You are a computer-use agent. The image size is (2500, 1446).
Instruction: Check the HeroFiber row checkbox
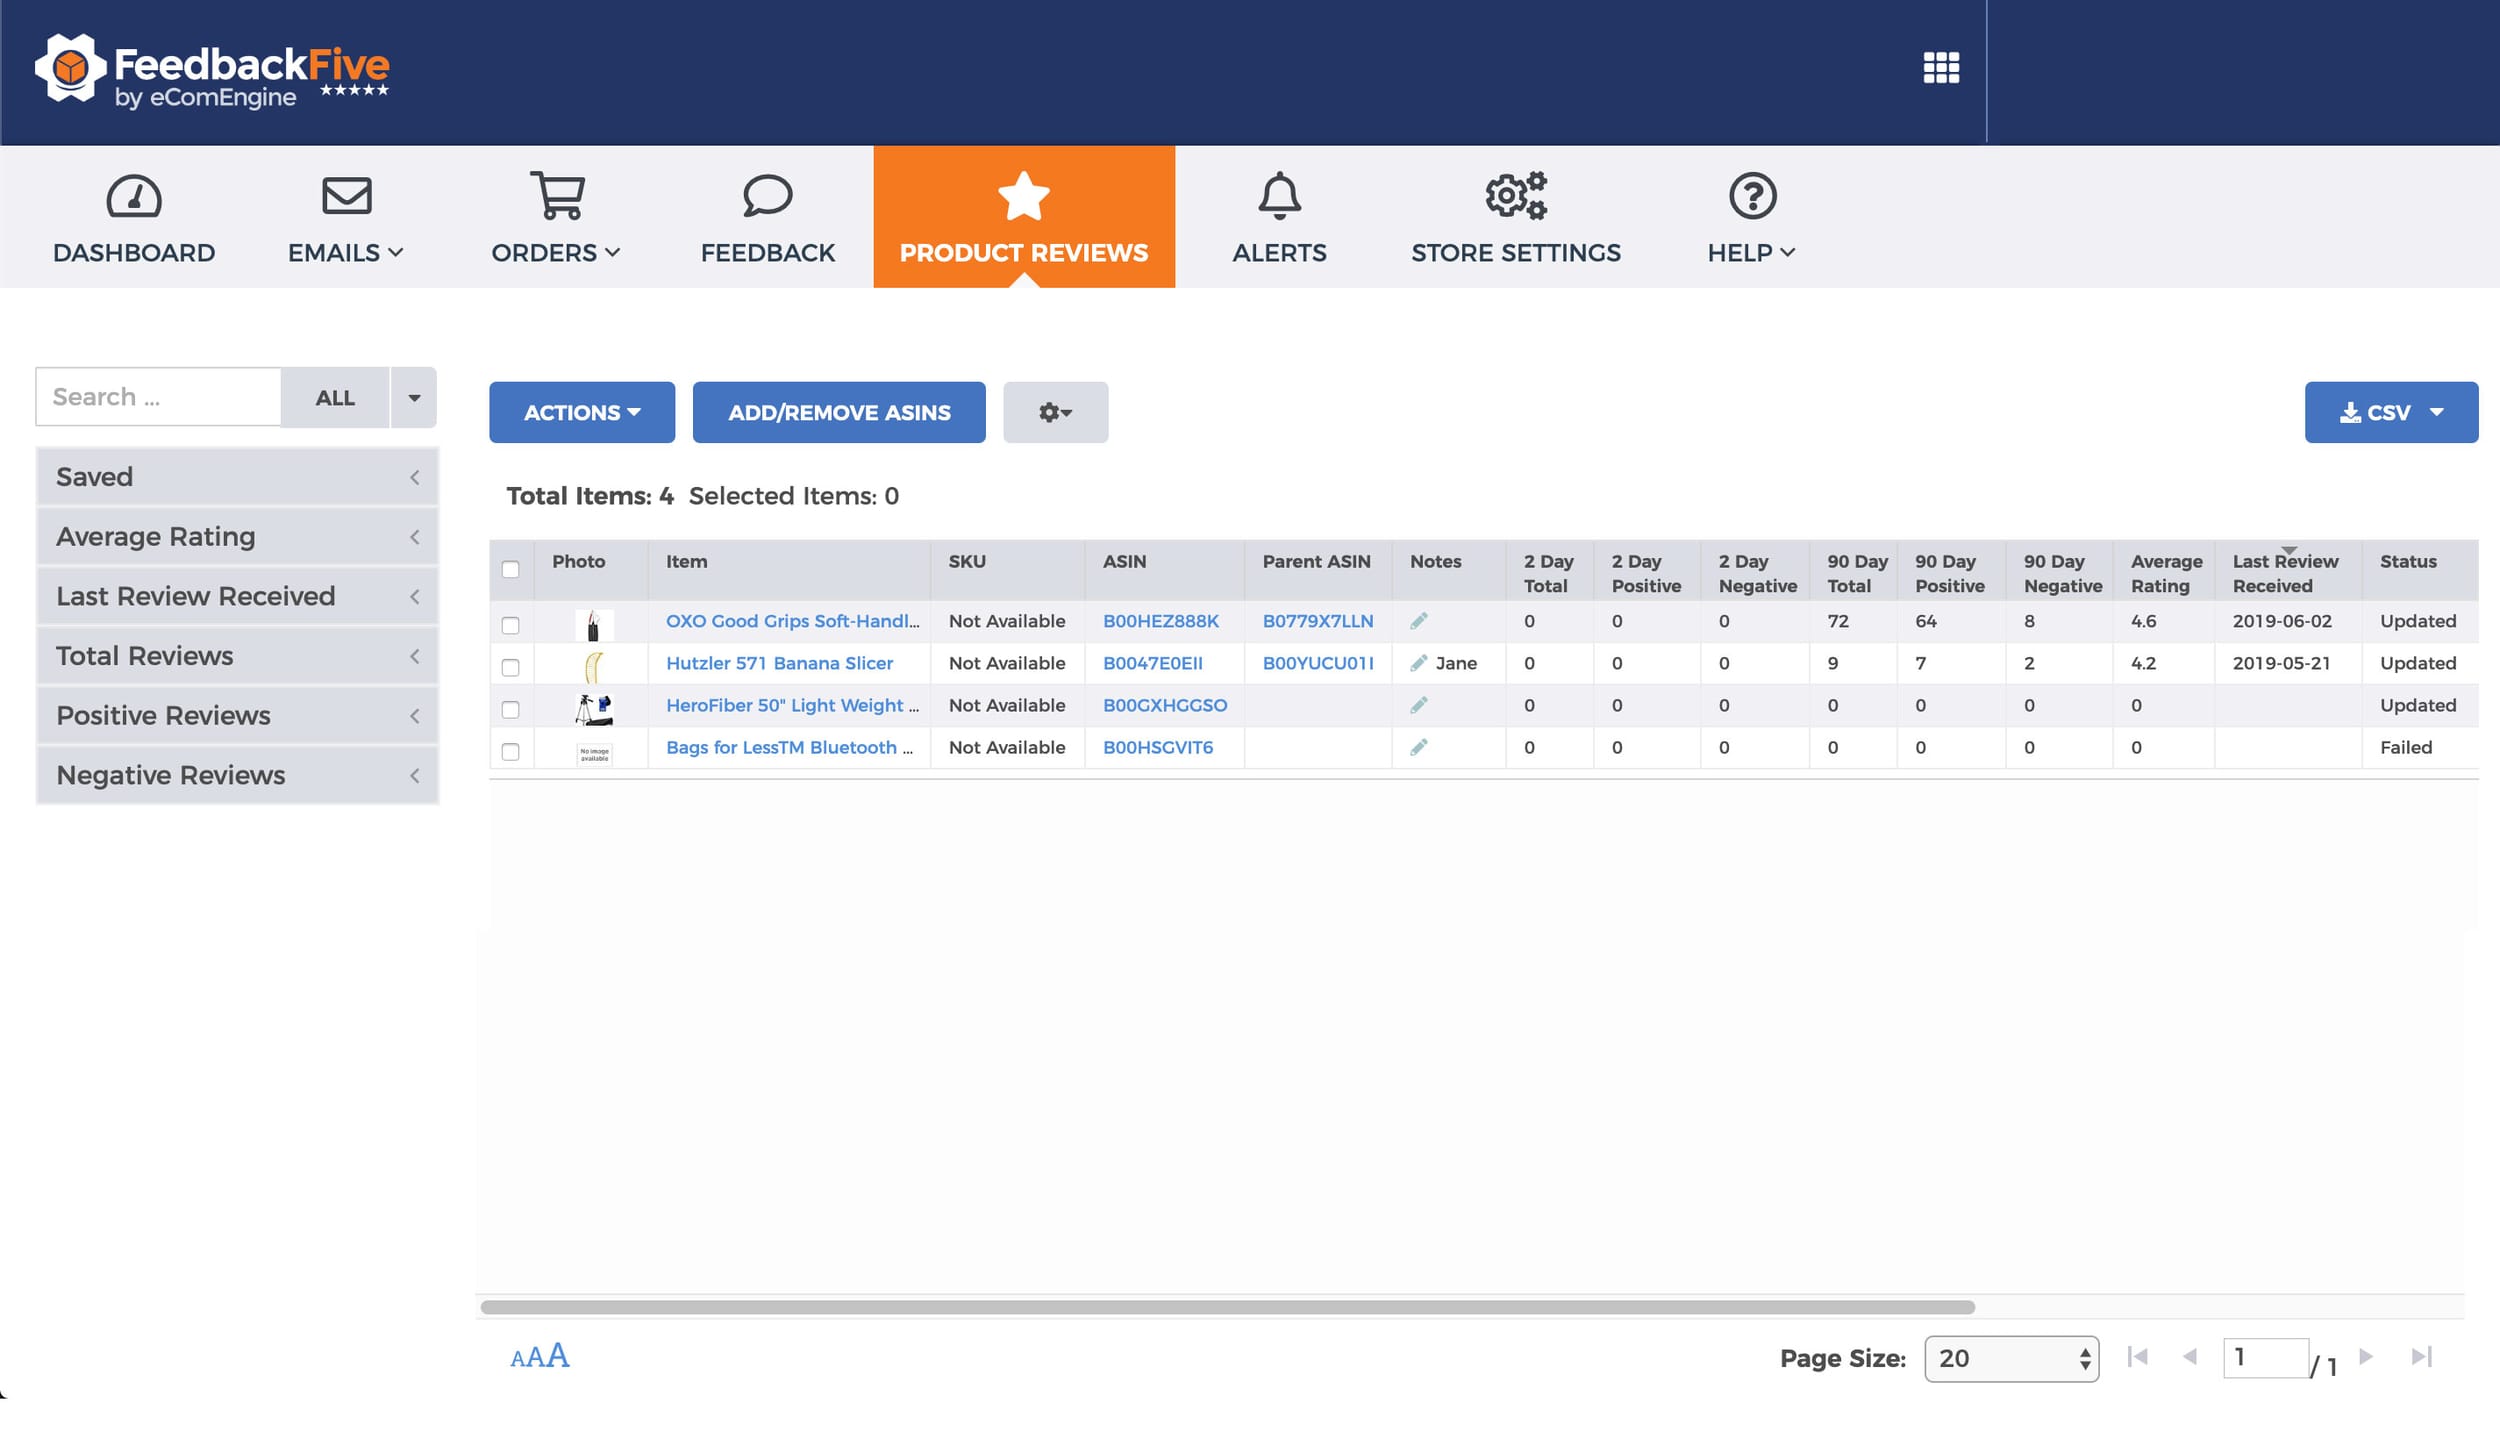point(510,709)
